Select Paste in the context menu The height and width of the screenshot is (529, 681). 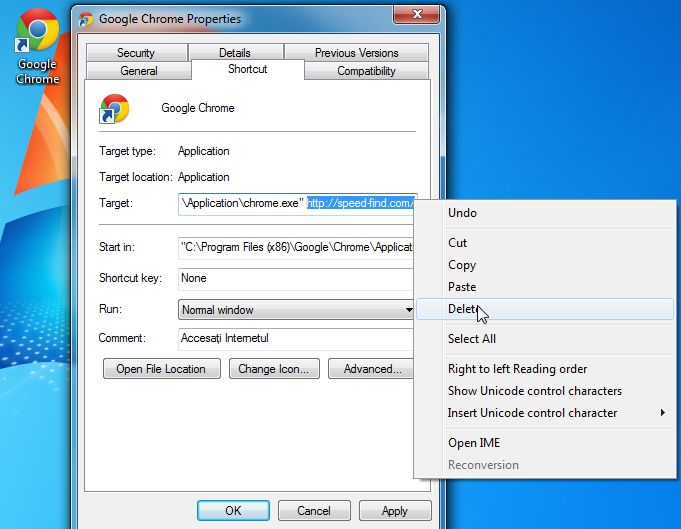pos(545,287)
